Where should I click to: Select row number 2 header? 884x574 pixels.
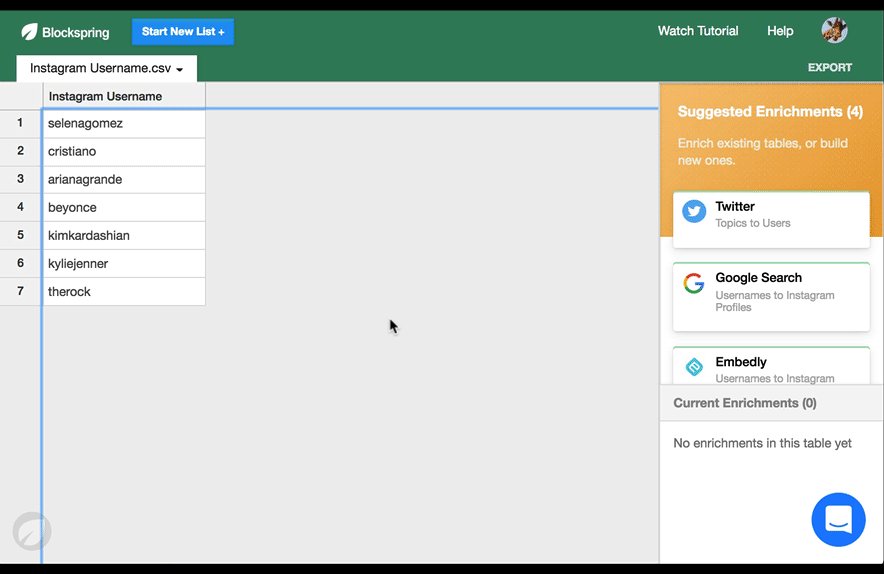click(21, 151)
